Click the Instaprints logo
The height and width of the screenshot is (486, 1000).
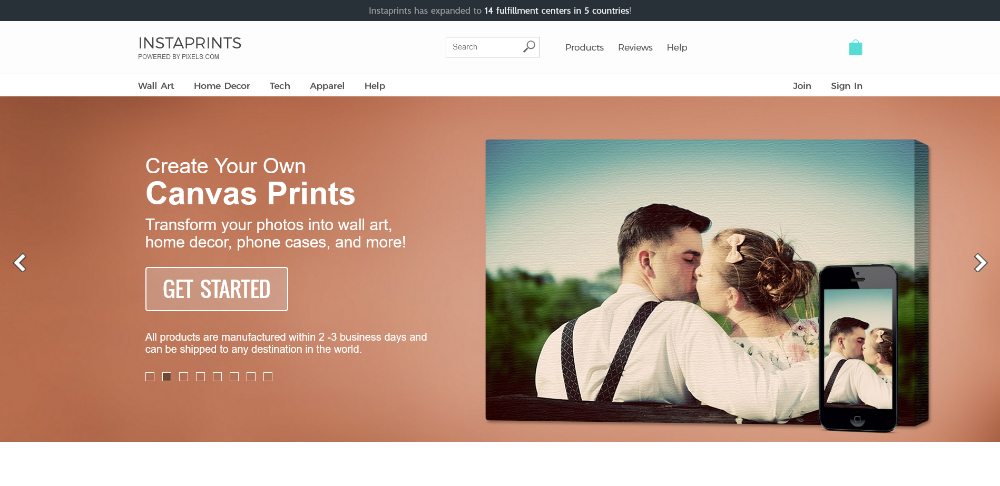pyautogui.click(x=189, y=47)
